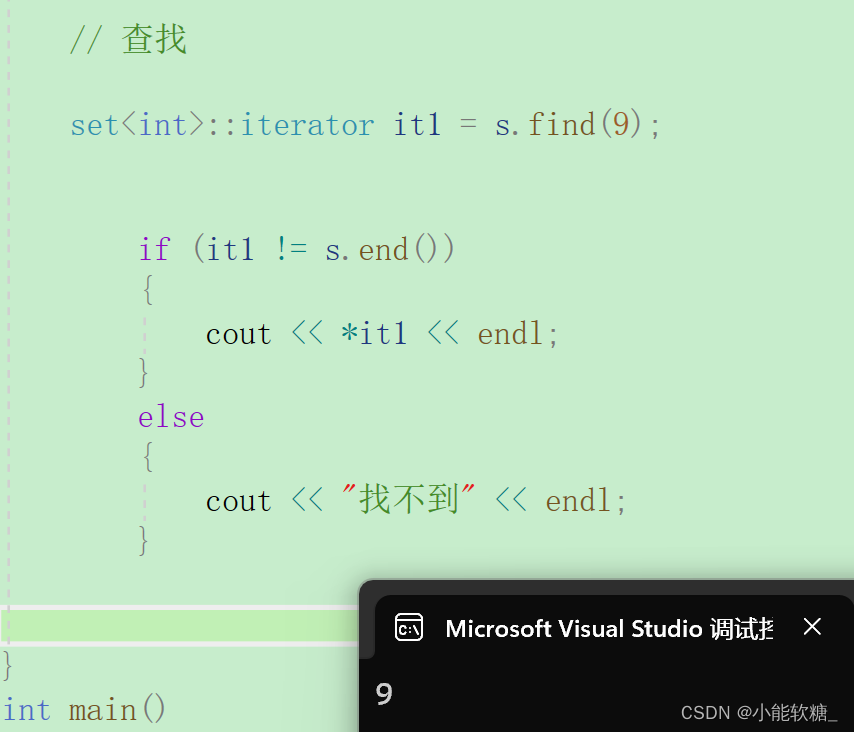Click 'set<int>::iterator' type declaration
Image resolution: width=854 pixels, height=732 pixels.
point(222,125)
